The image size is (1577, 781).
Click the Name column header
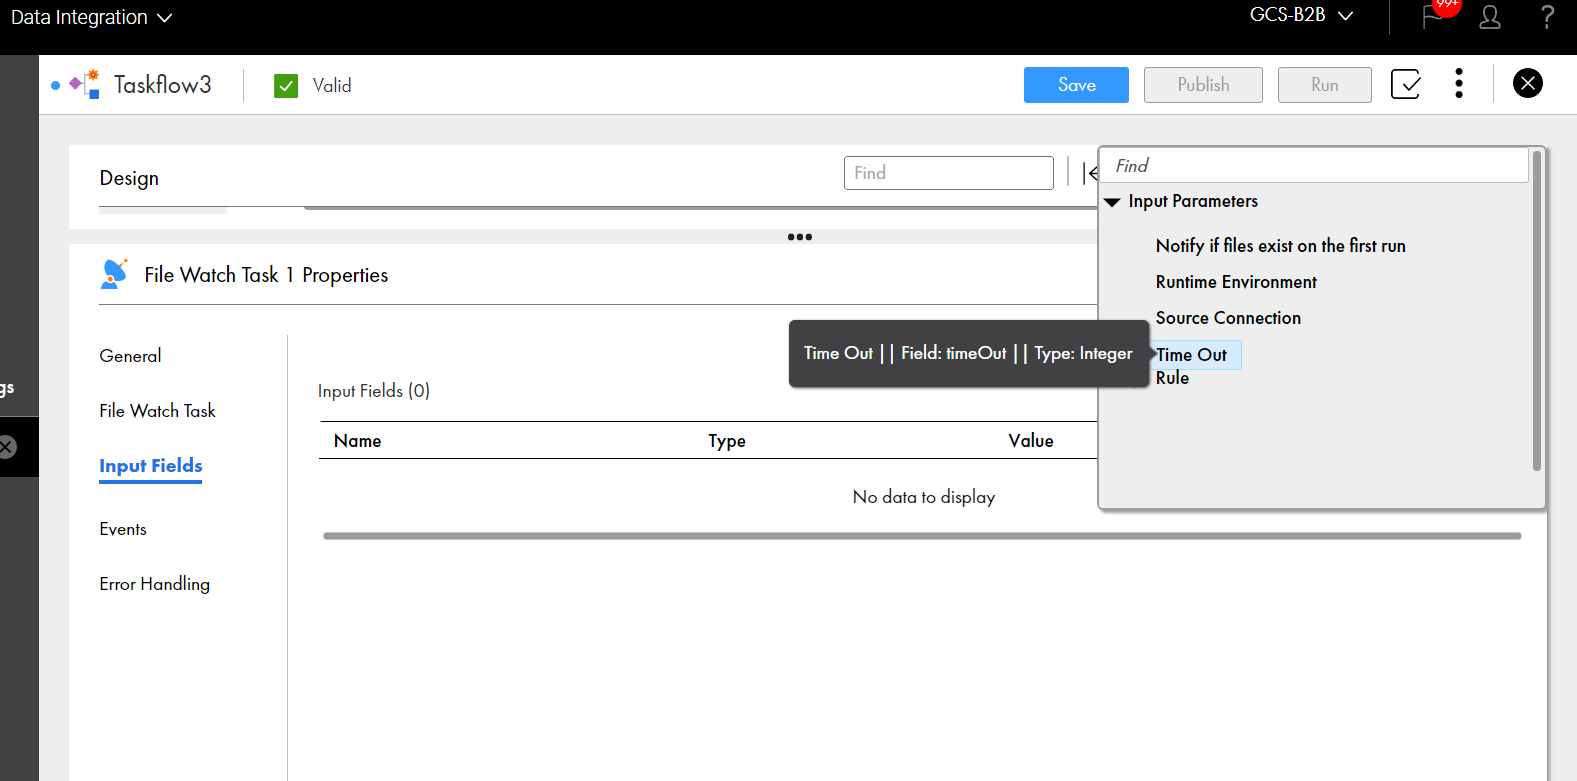(357, 441)
